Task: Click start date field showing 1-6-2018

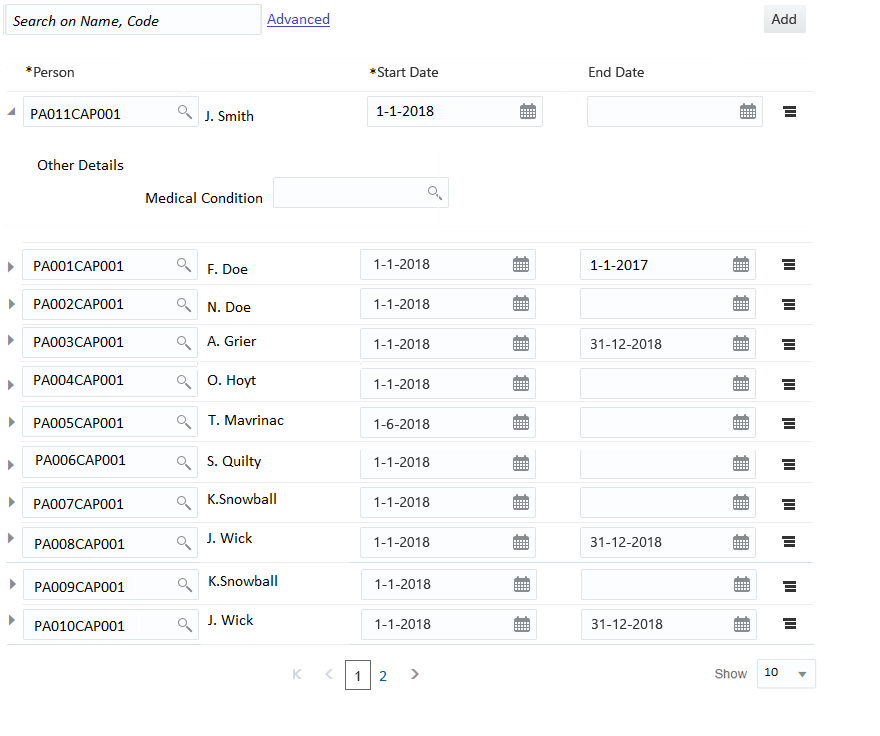Action: [x=448, y=423]
